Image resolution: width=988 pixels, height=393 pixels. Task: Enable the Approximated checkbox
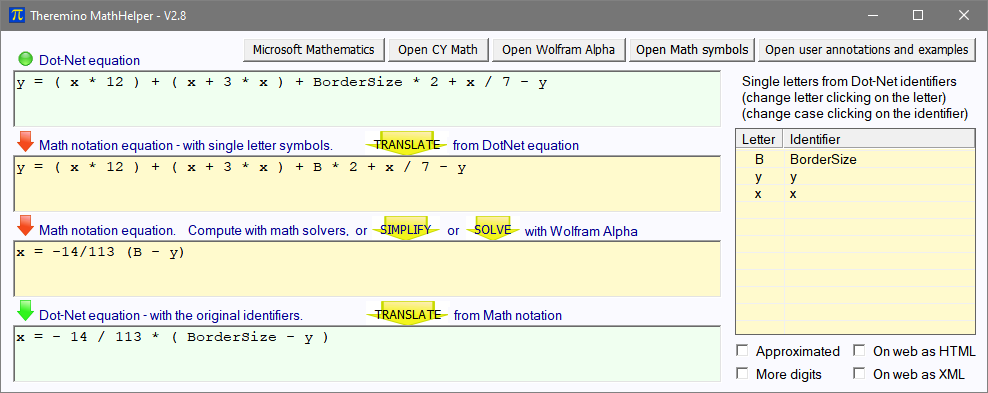pos(742,350)
